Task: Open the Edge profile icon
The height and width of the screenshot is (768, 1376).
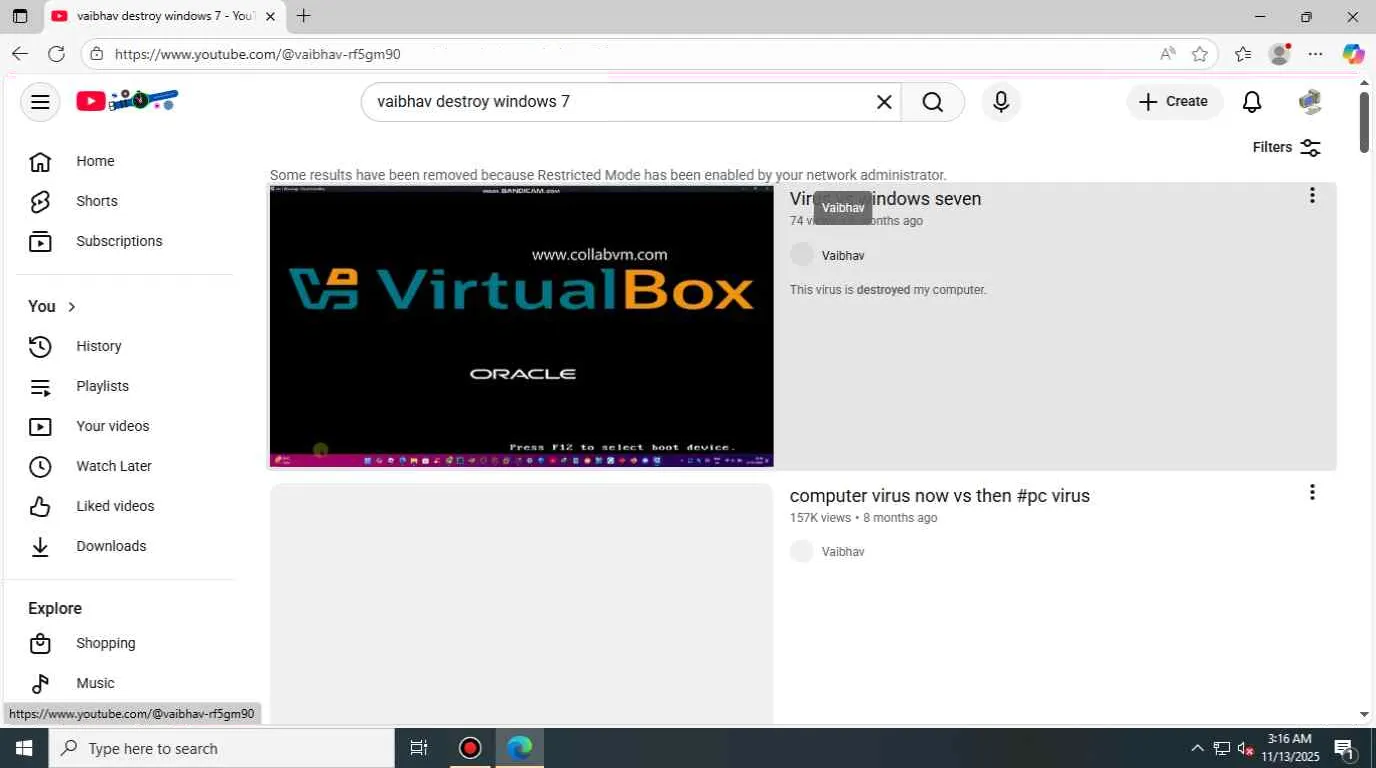Action: (1279, 54)
